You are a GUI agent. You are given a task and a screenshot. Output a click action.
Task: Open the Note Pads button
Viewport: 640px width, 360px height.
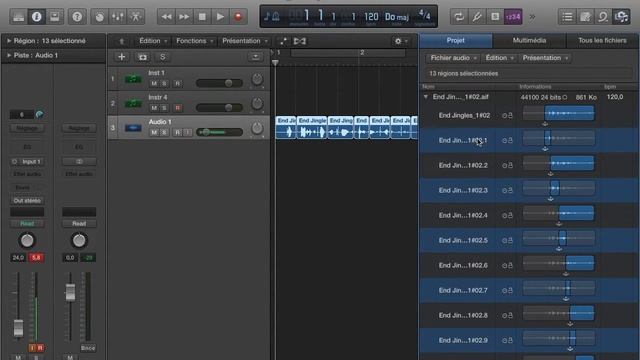[585, 17]
